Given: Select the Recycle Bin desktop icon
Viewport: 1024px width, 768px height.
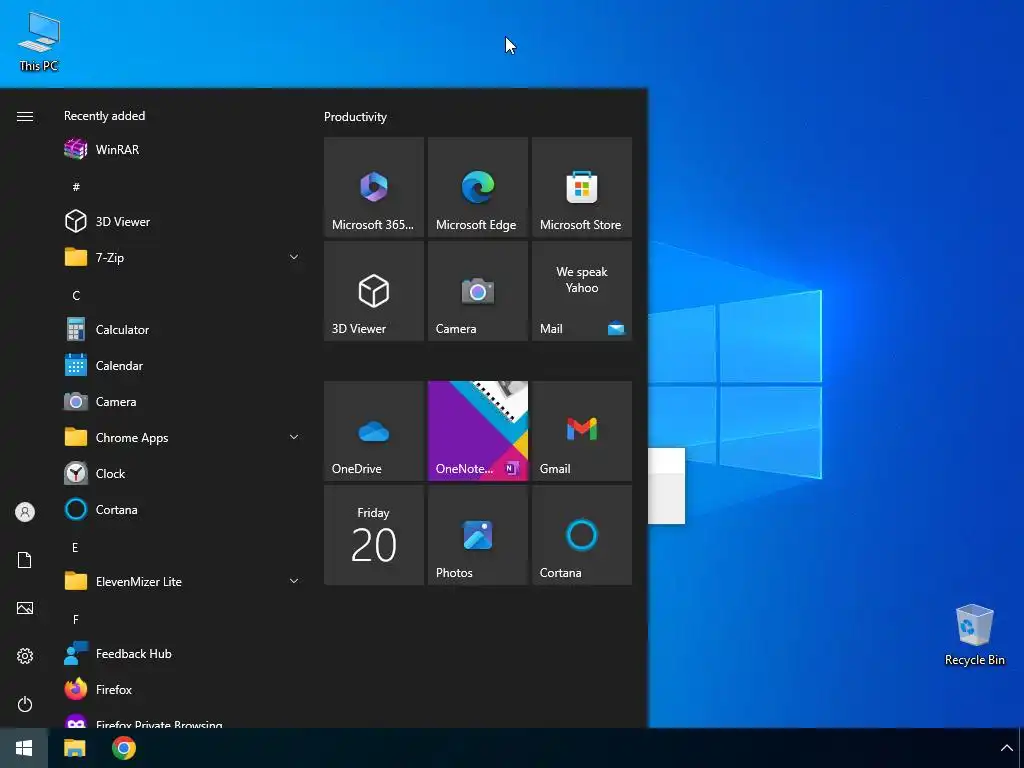Looking at the screenshot, I should pos(974,635).
